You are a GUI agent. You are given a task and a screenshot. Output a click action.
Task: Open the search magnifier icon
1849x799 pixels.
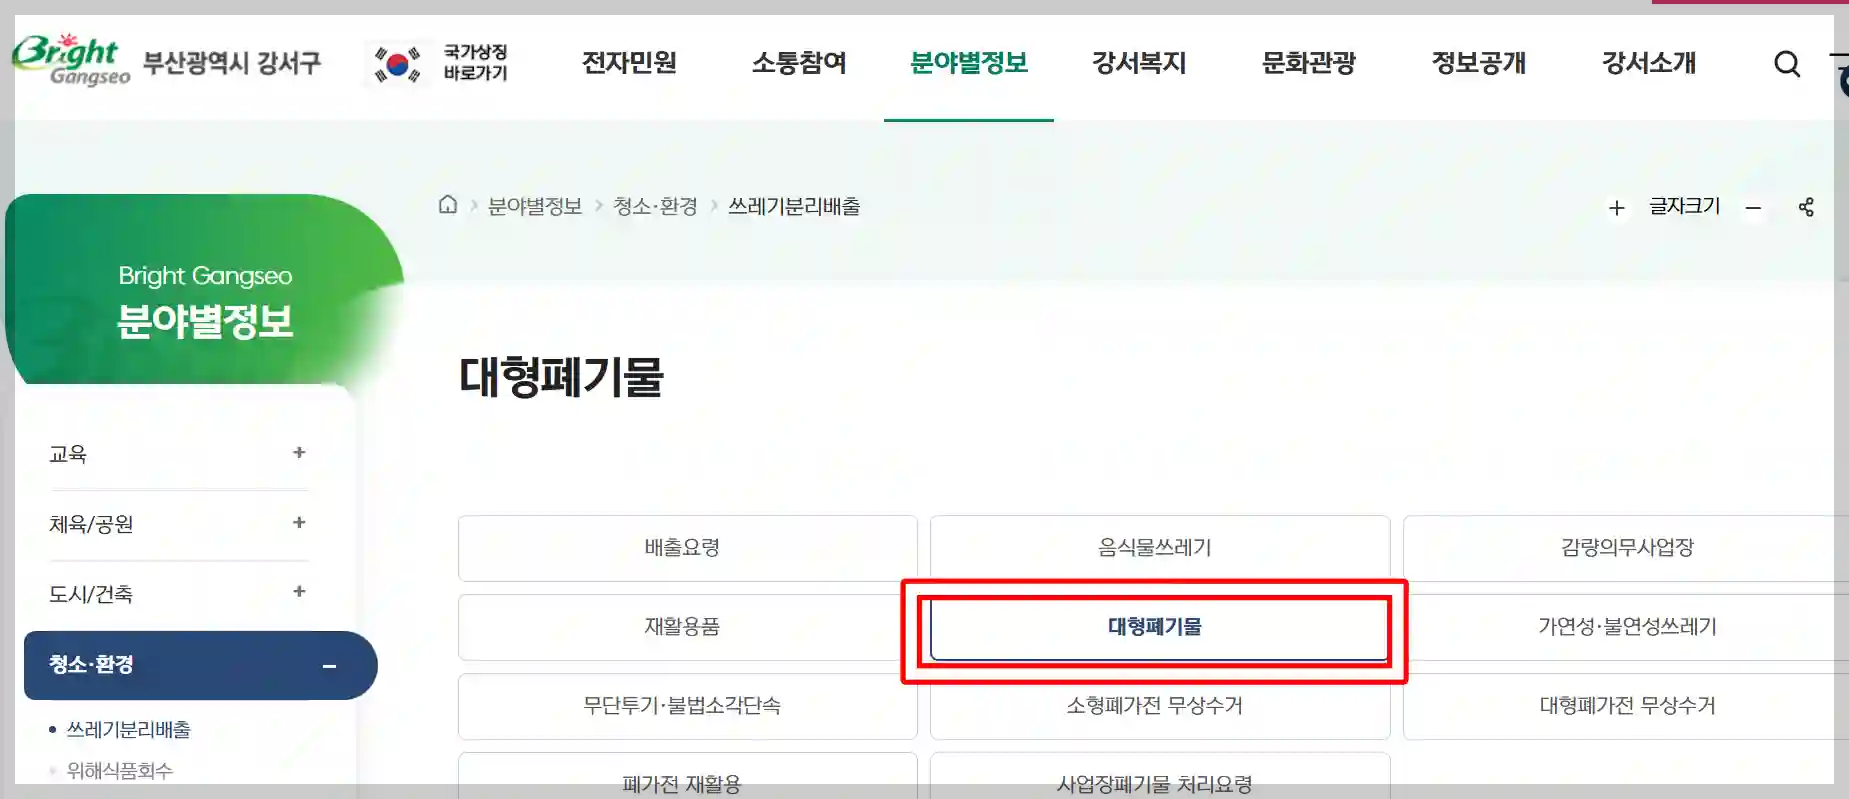1787,64
